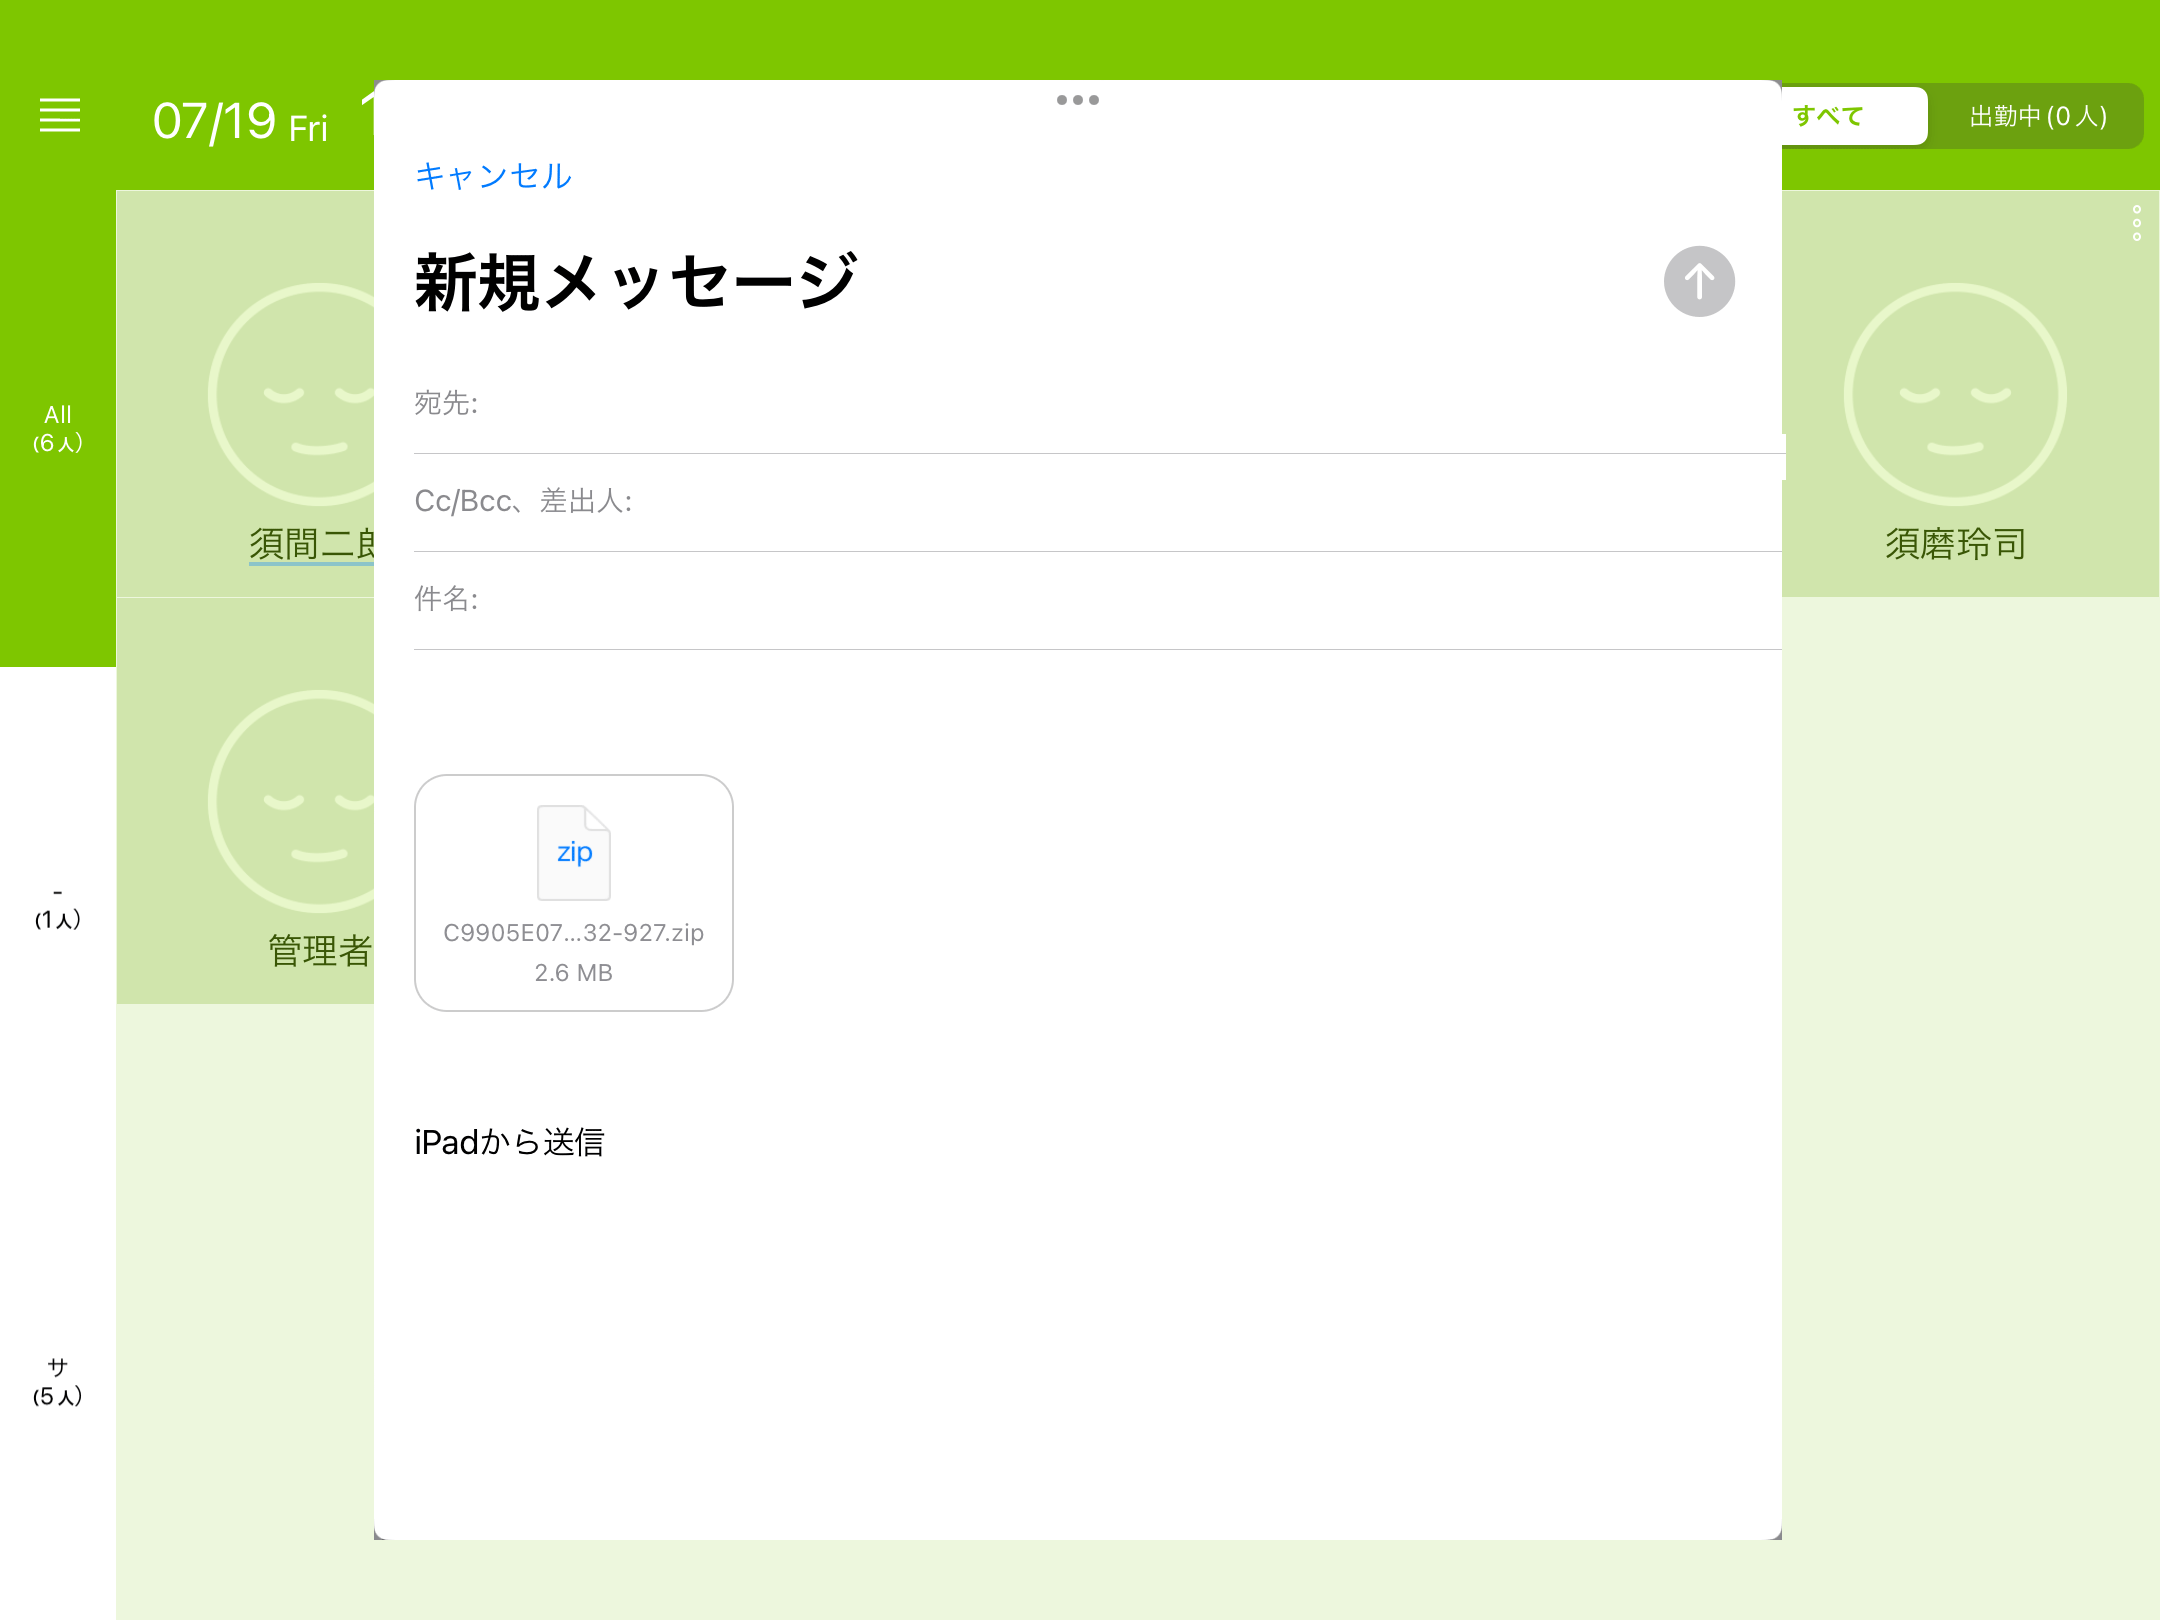Select the All (6人) group tab
This screenshot has height=1620, width=2160.
[57, 428]
